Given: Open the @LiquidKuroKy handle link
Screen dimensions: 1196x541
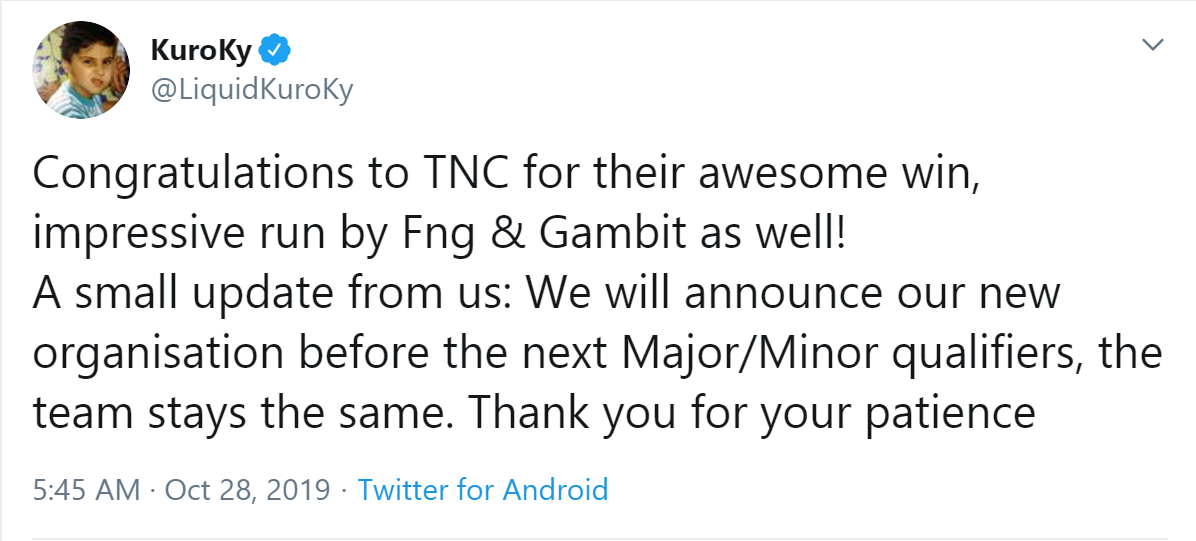Looking at the screenshot, I should click(251, 89).
